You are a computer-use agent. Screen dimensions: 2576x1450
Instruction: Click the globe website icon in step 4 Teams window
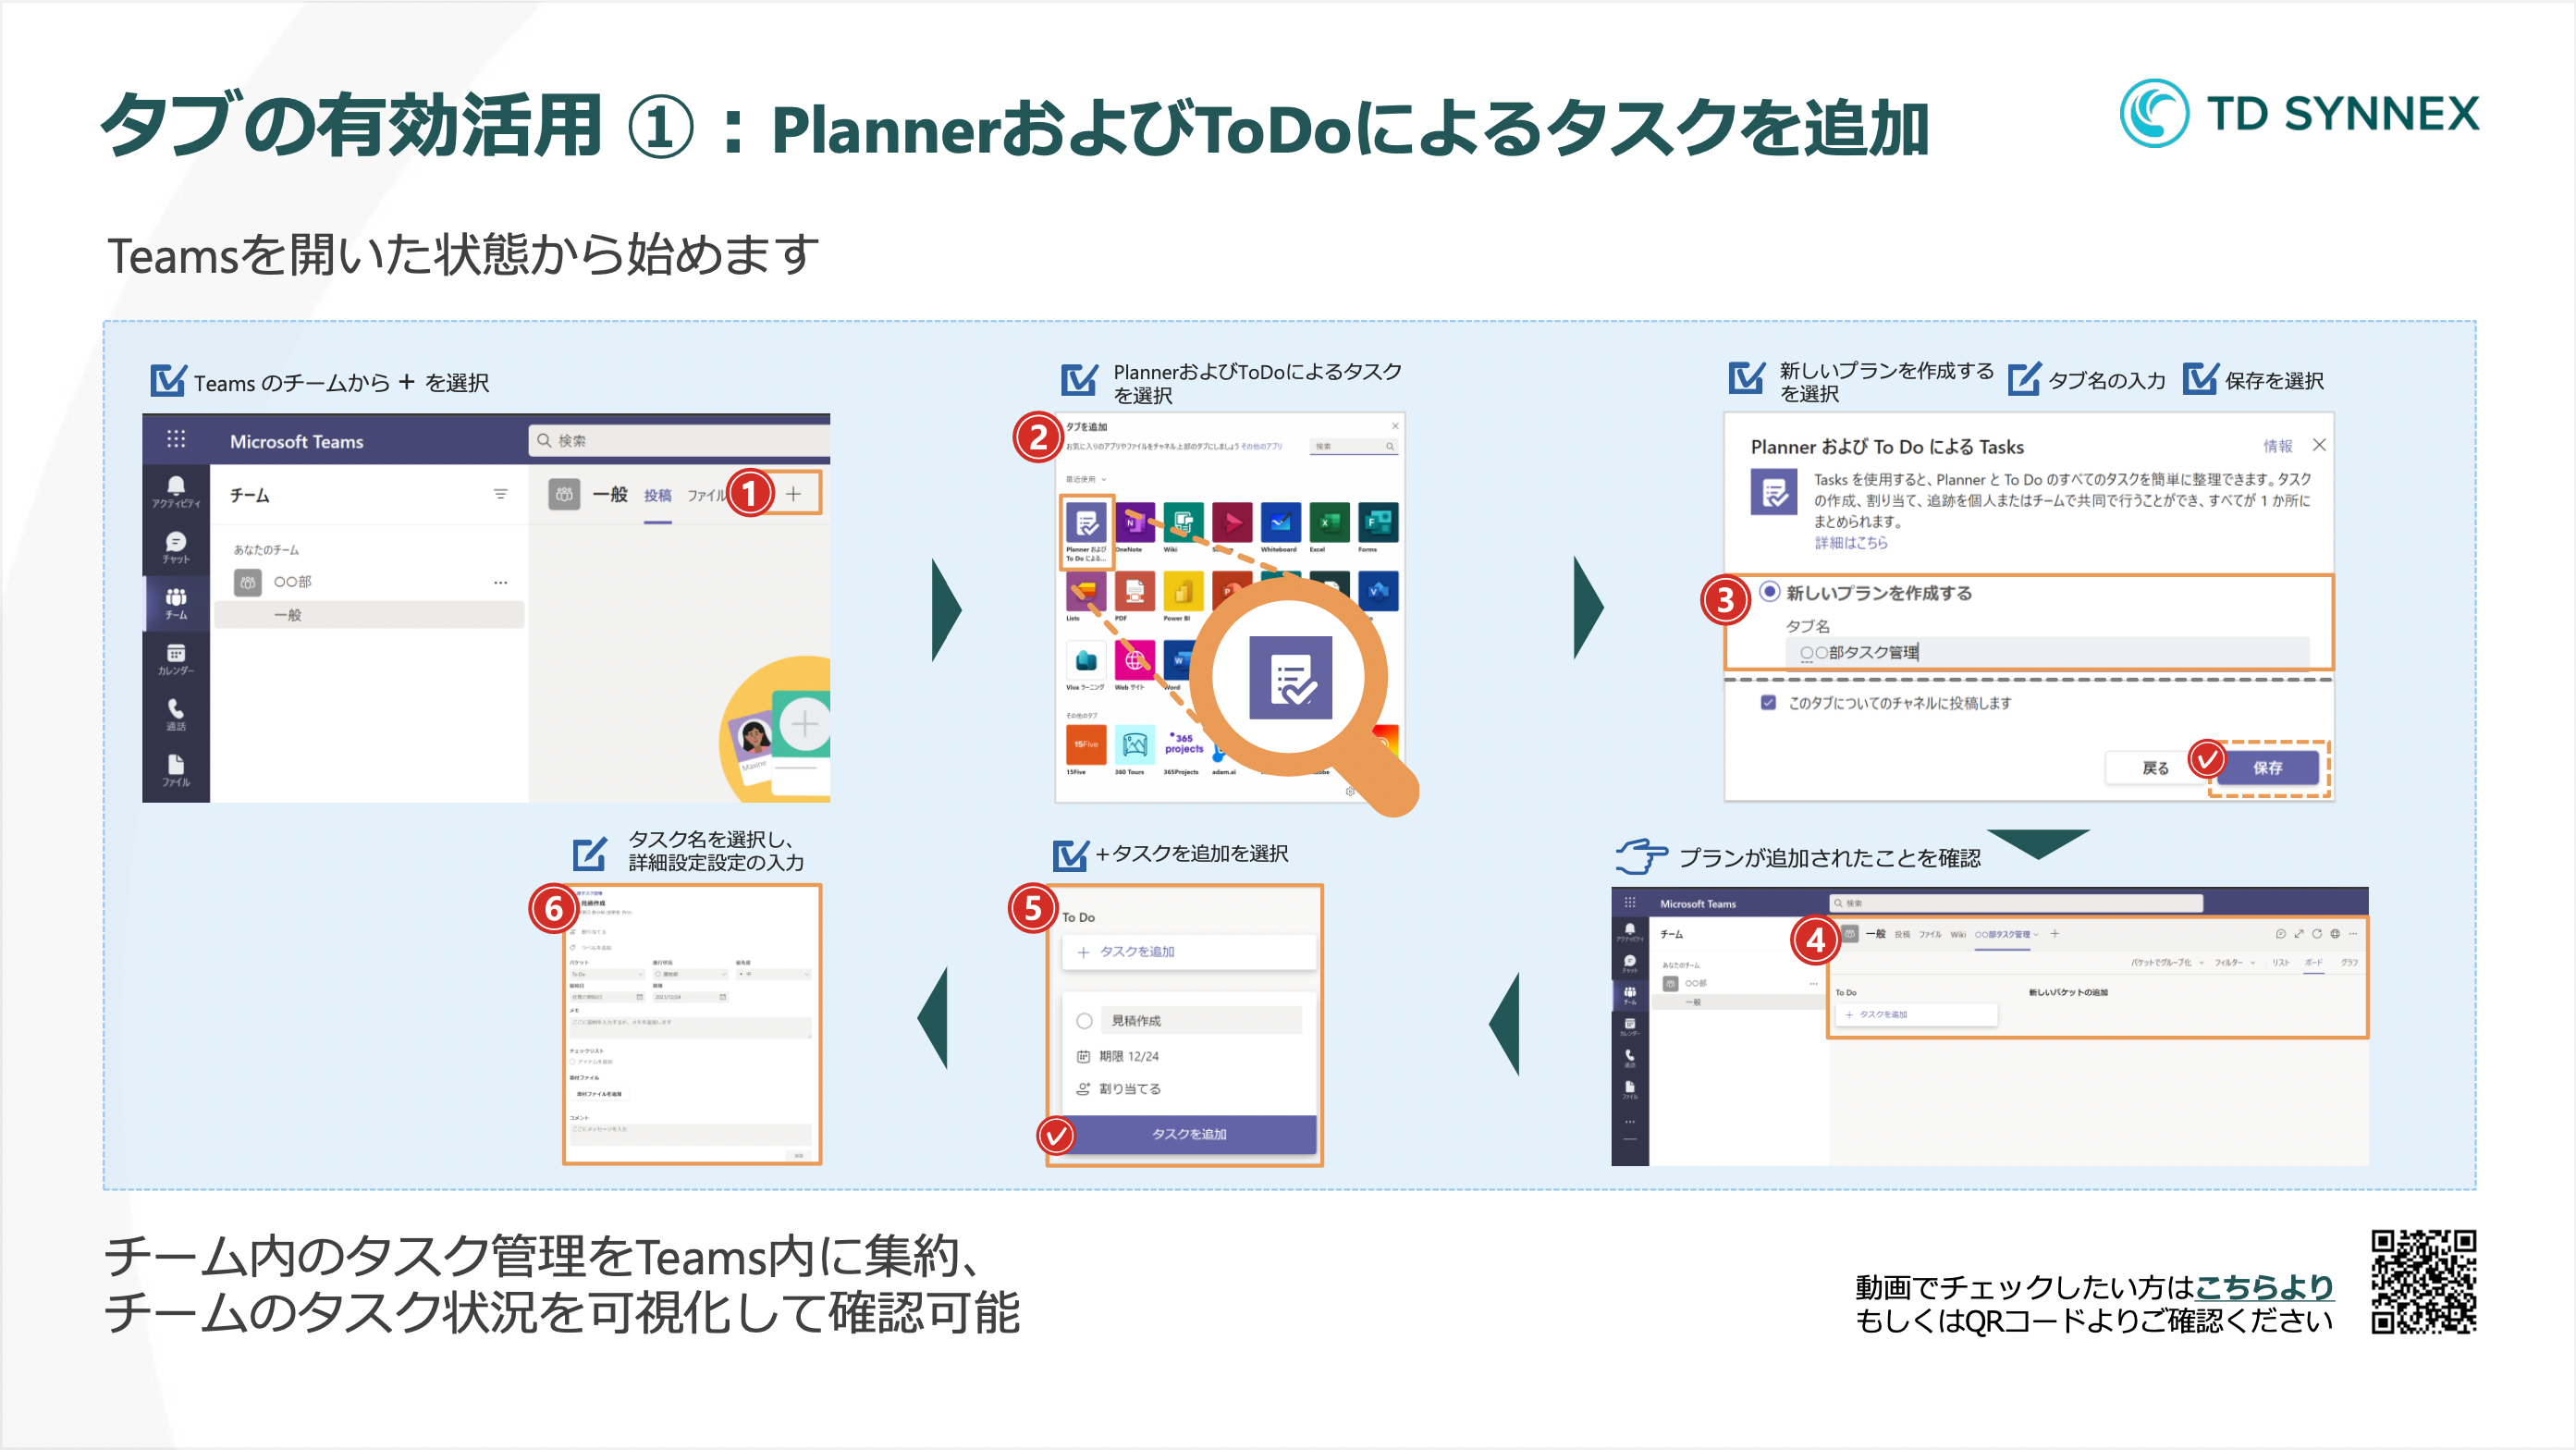click(x=2335, y=934)
